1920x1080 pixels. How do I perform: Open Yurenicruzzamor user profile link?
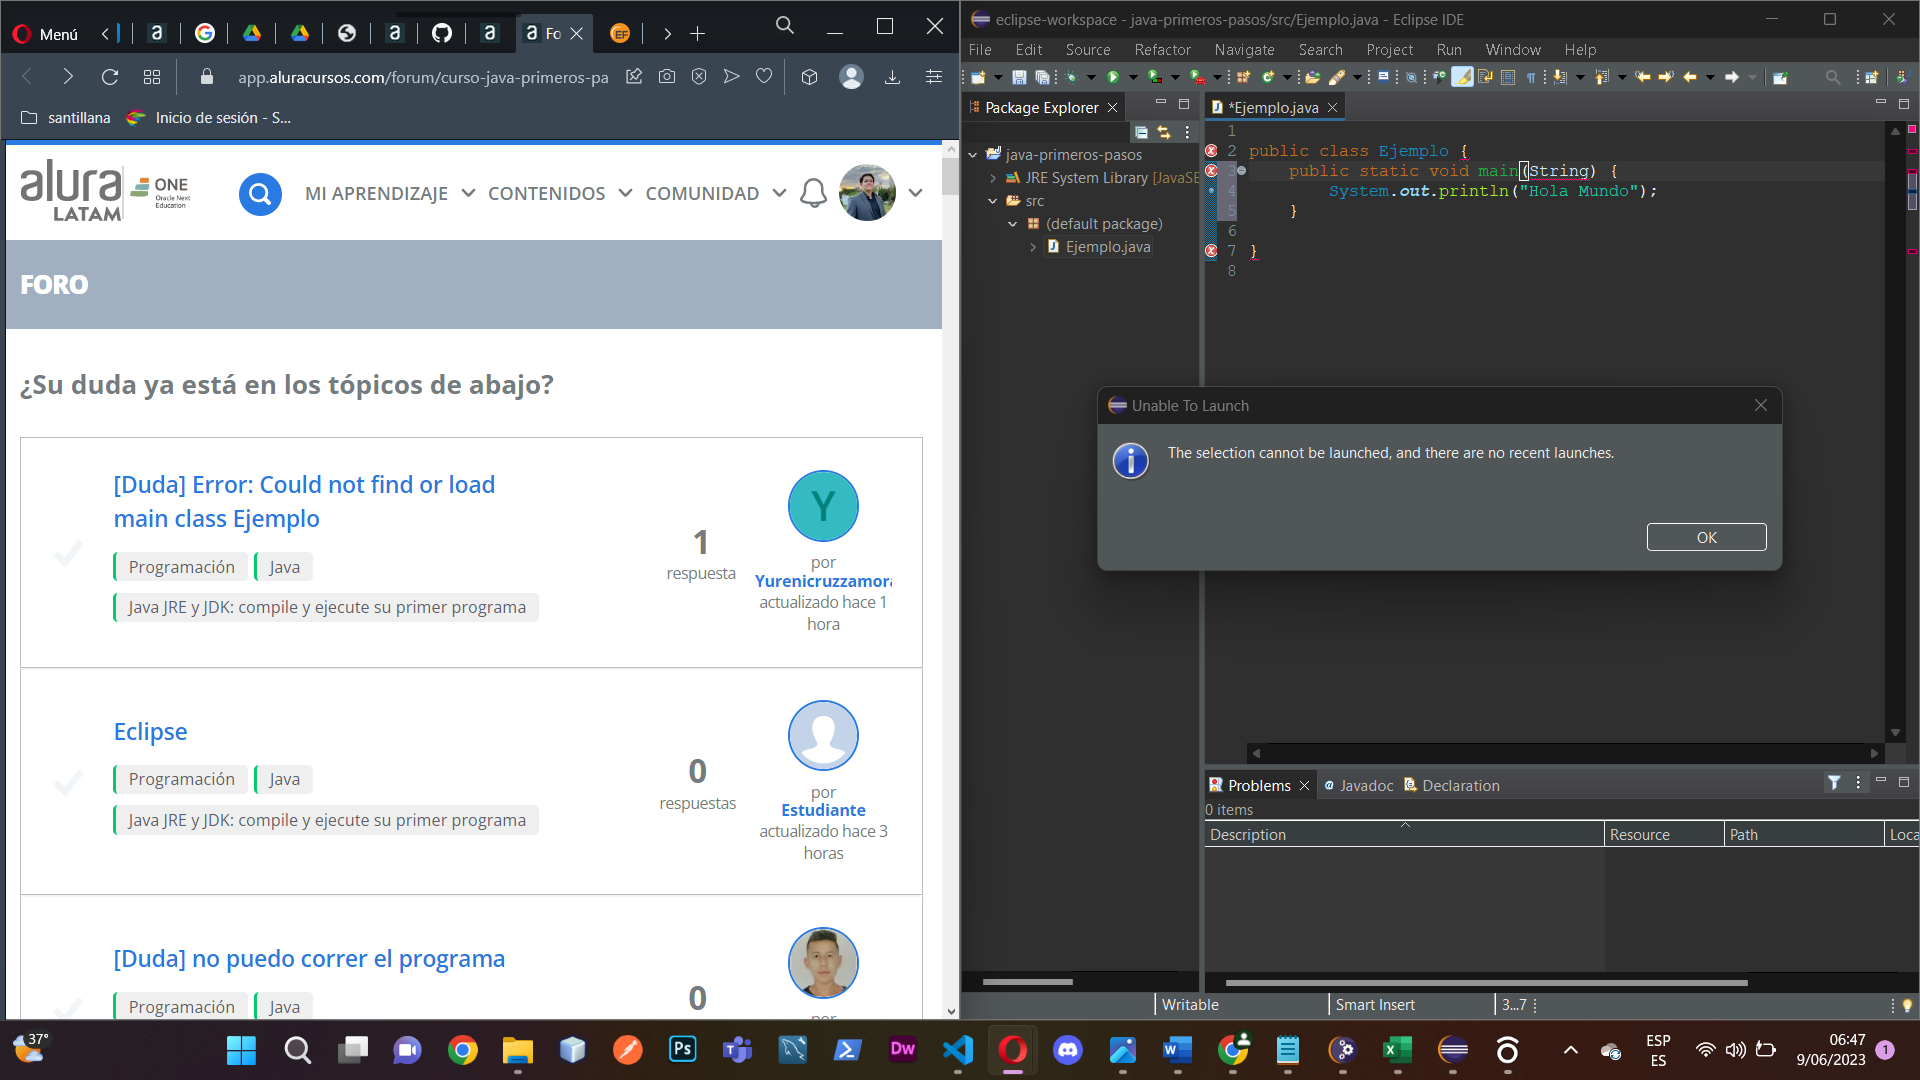[823, 581]
